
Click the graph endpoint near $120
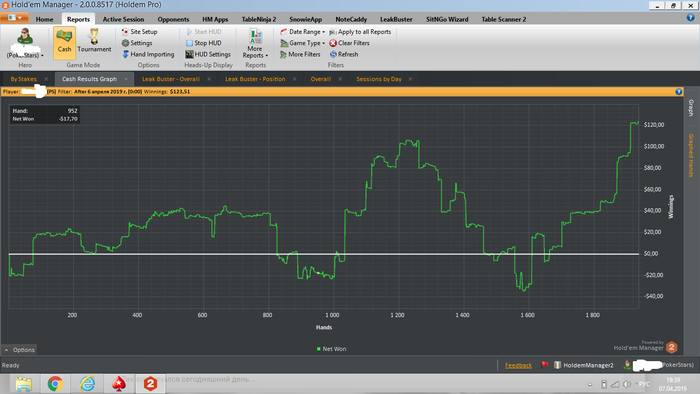click(638, 122)
